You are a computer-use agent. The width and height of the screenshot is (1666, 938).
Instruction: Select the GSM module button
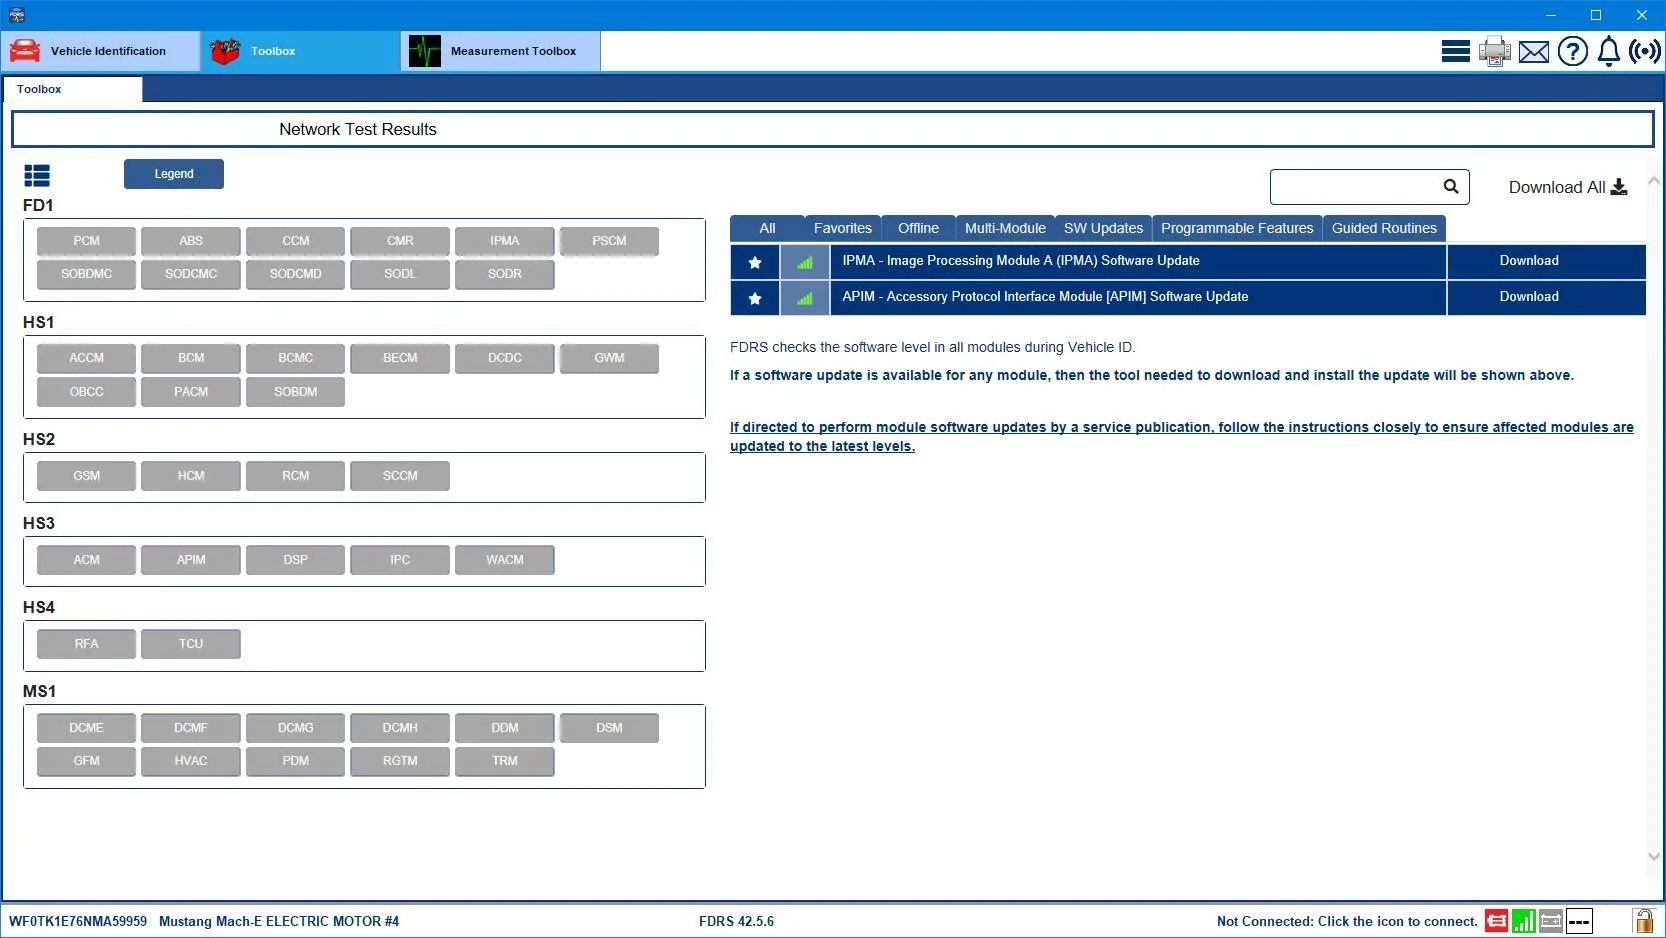coord(86,476)
